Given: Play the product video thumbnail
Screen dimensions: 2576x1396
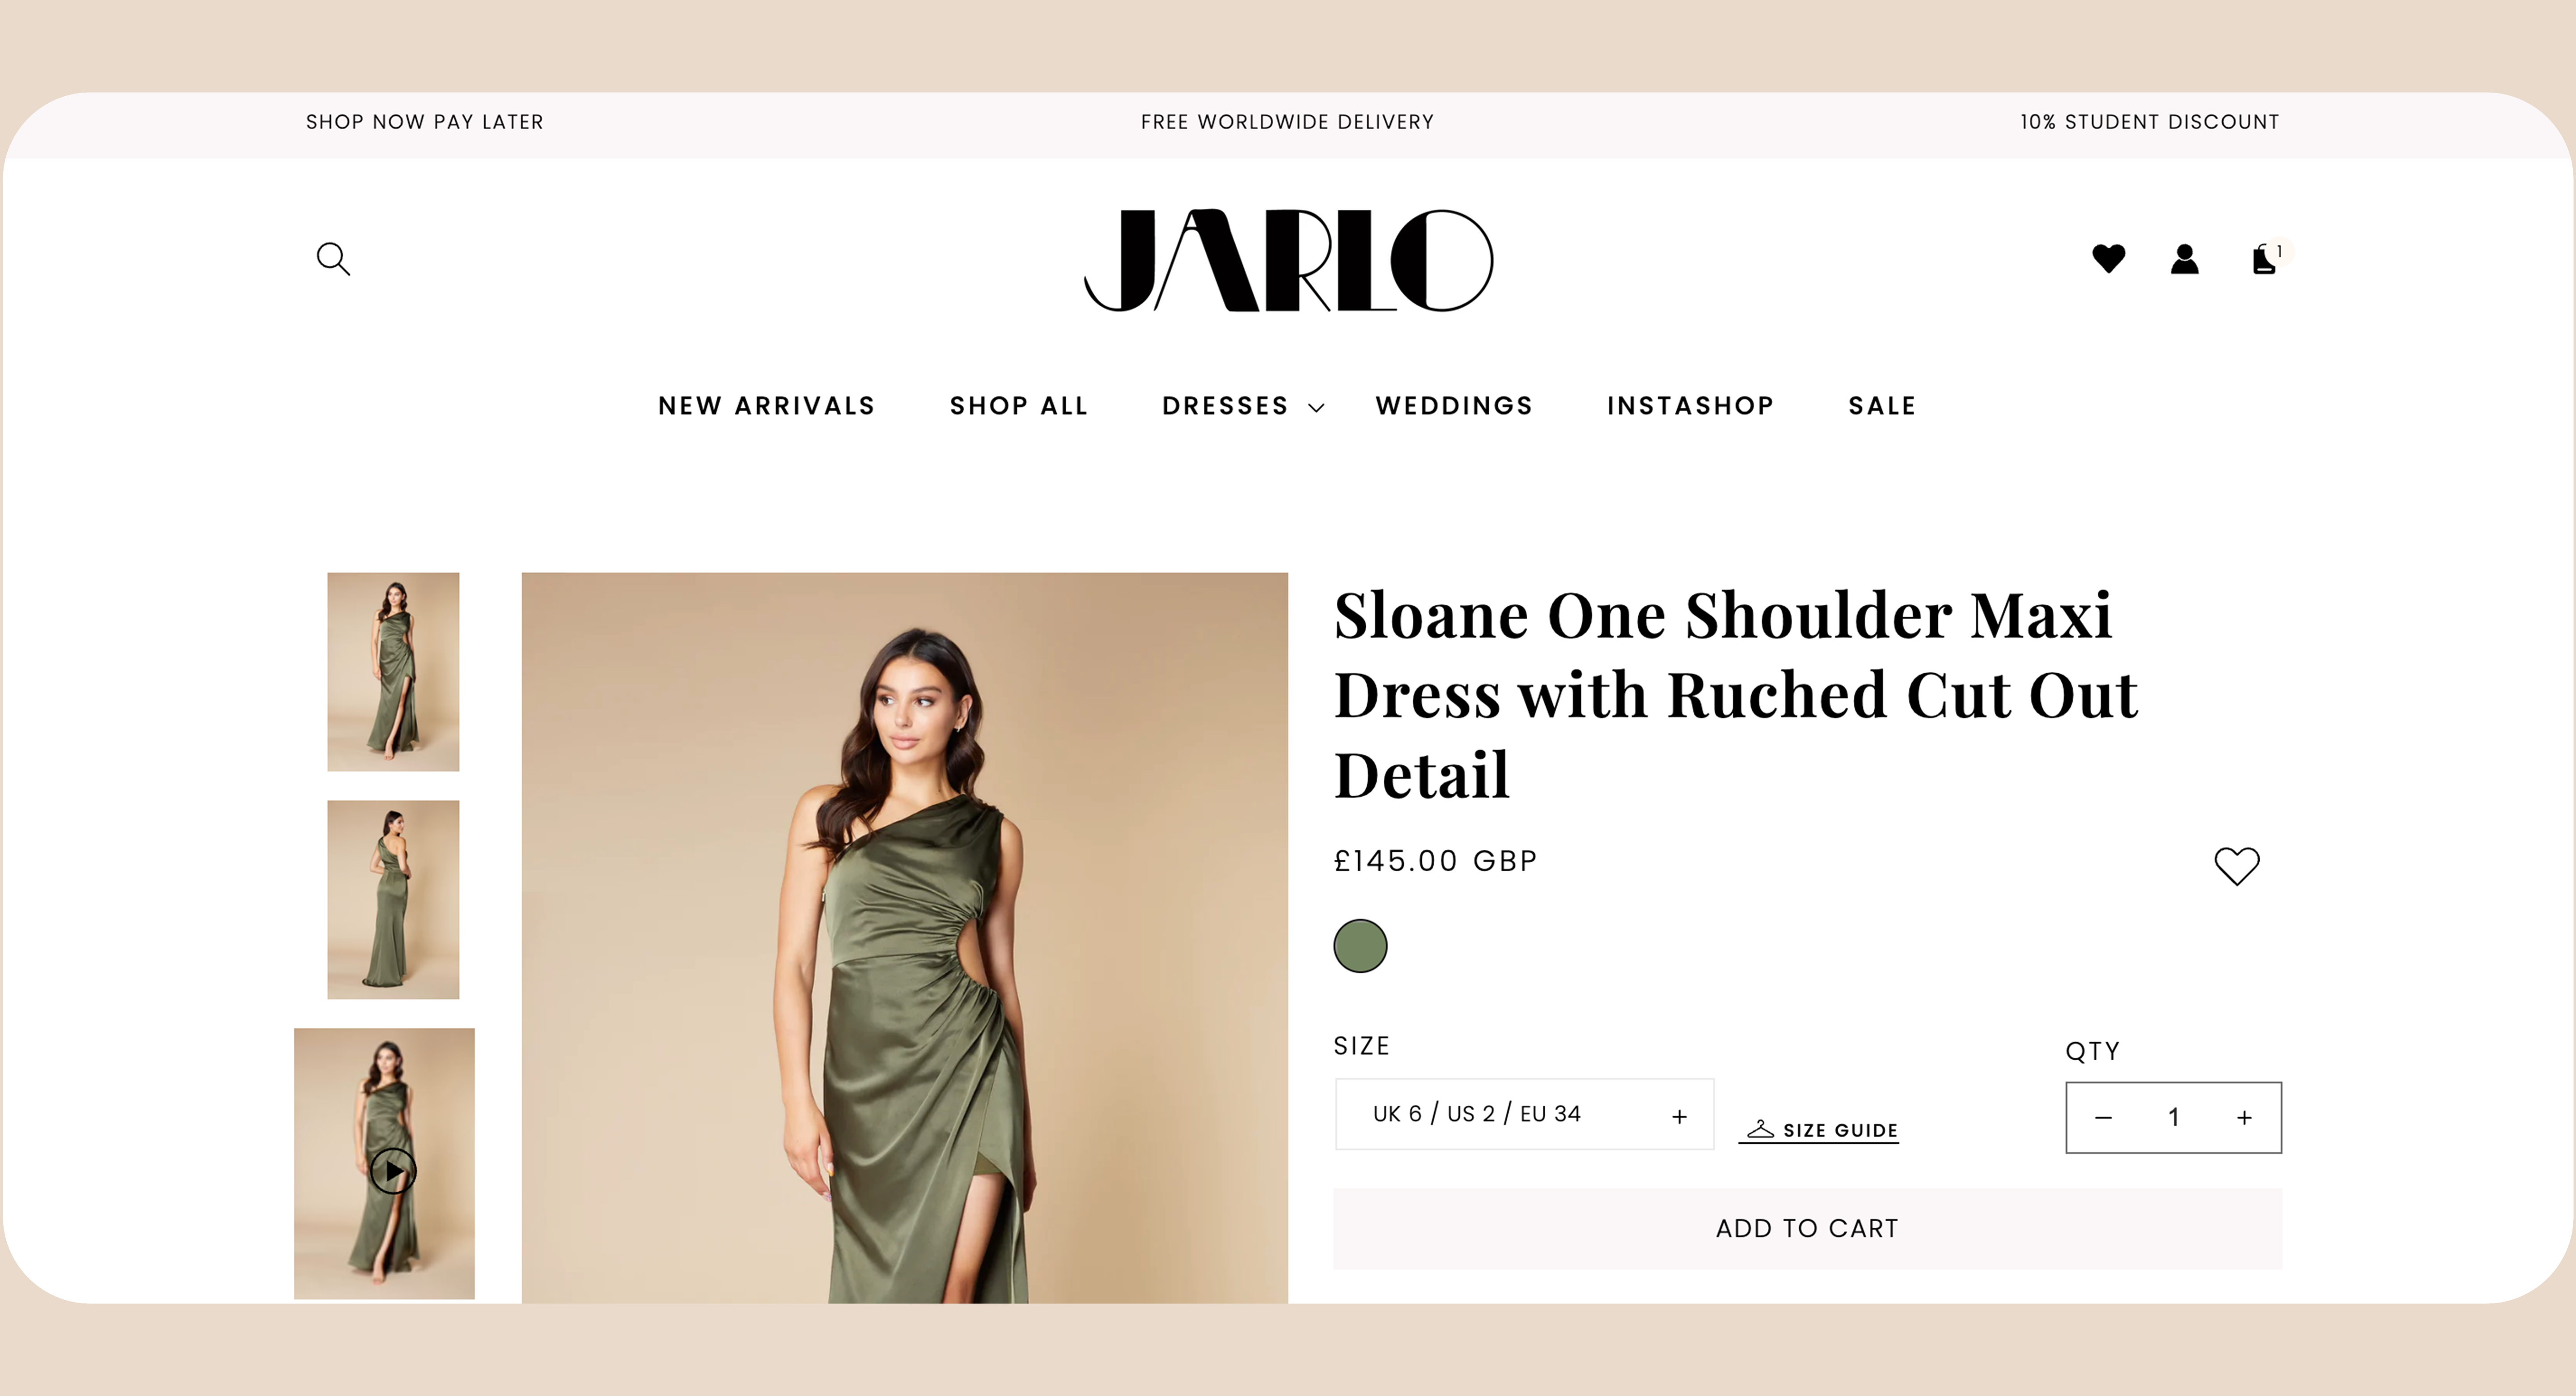Looking at the screenshot, I should [x=393, y=1170].
